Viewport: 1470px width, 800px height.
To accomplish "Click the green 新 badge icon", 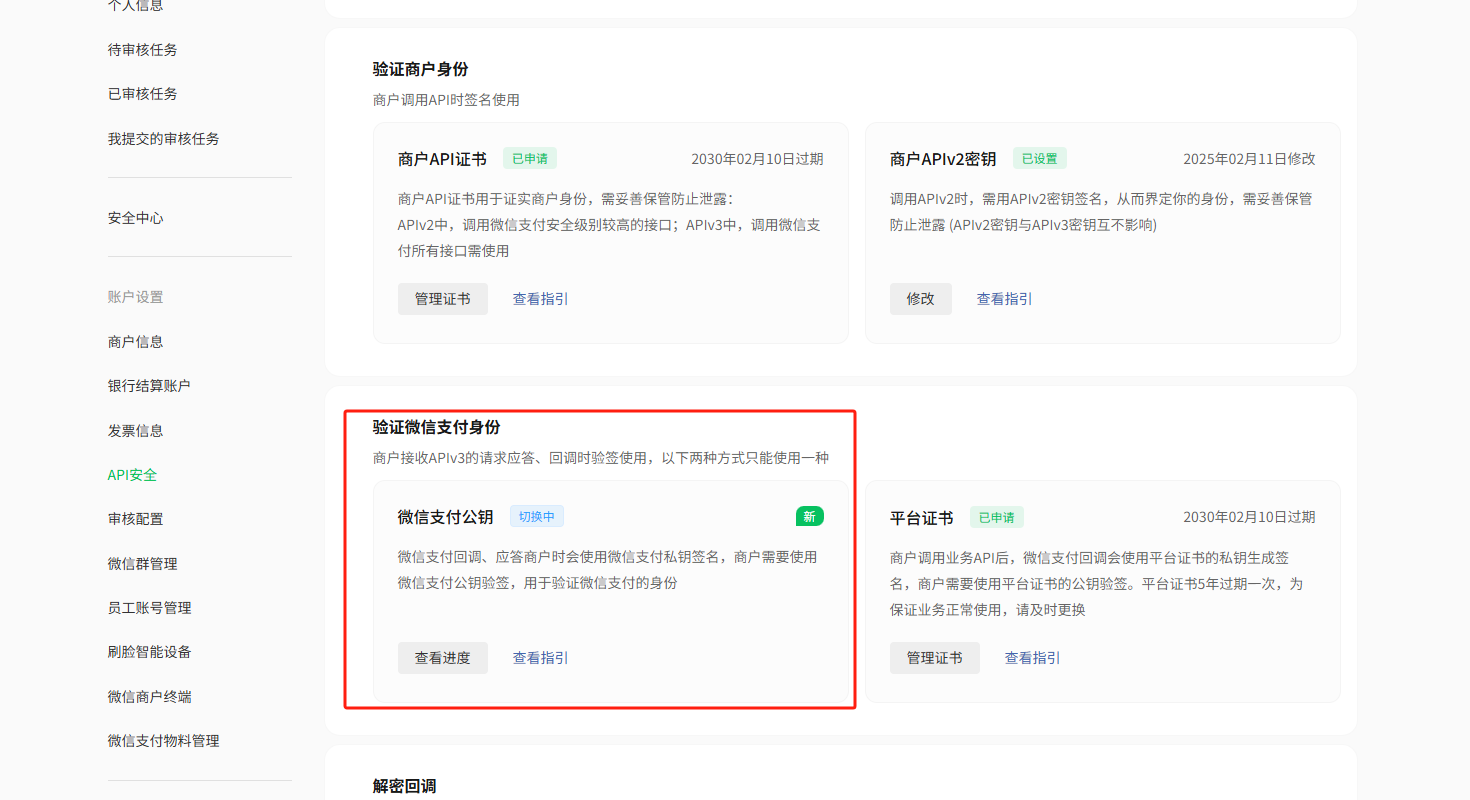I will [x=809, y=516].
